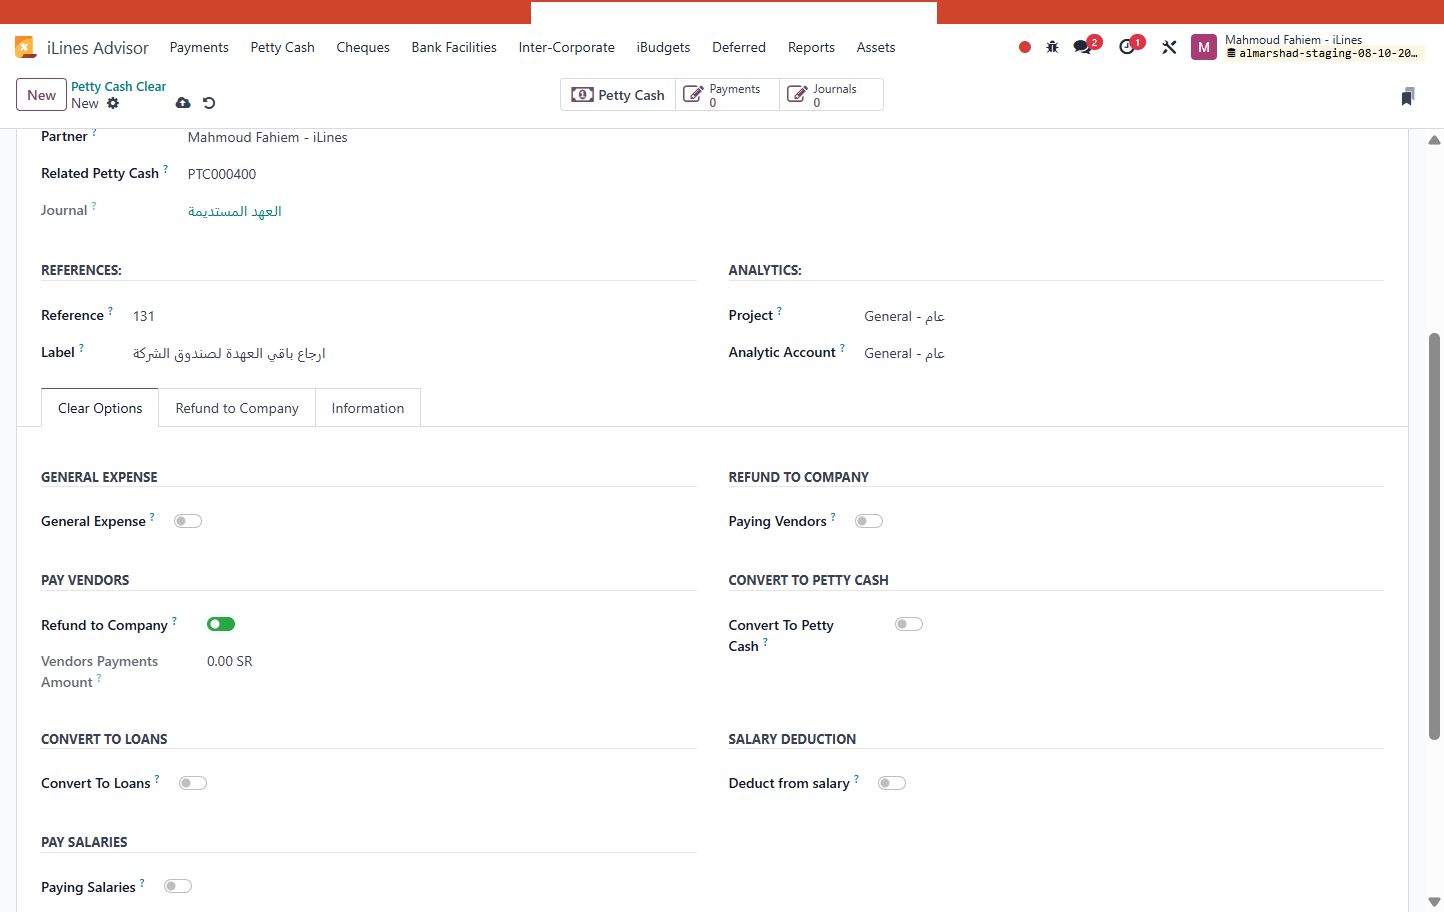Save record with cloud upload icon

click(183, 103)
